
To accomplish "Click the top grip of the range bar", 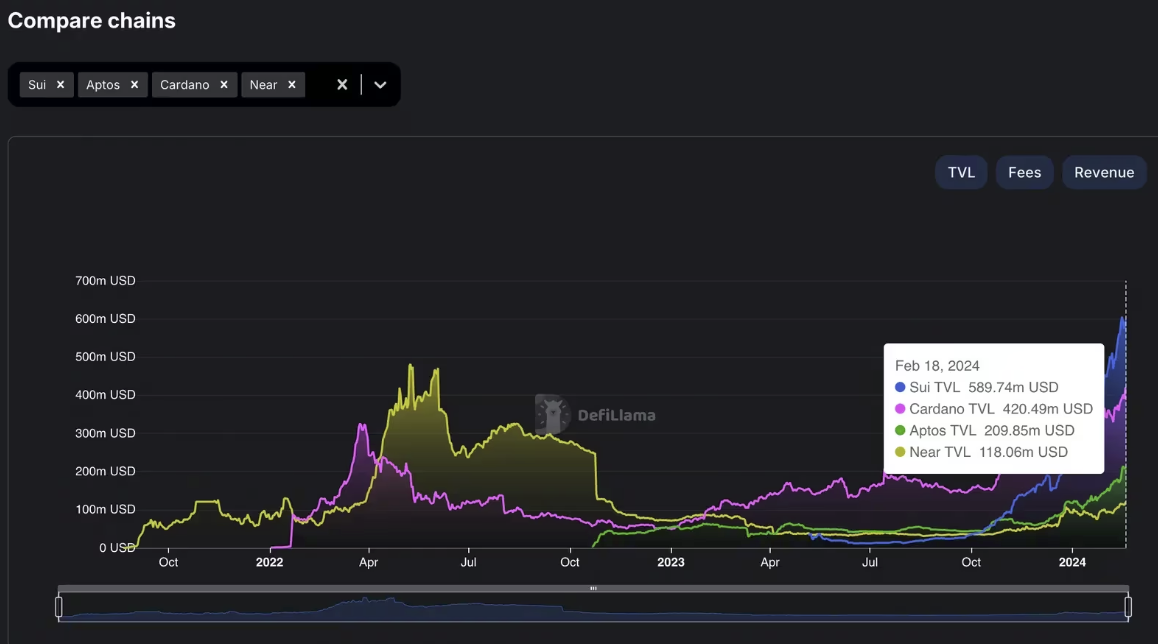I will [593, 588].
